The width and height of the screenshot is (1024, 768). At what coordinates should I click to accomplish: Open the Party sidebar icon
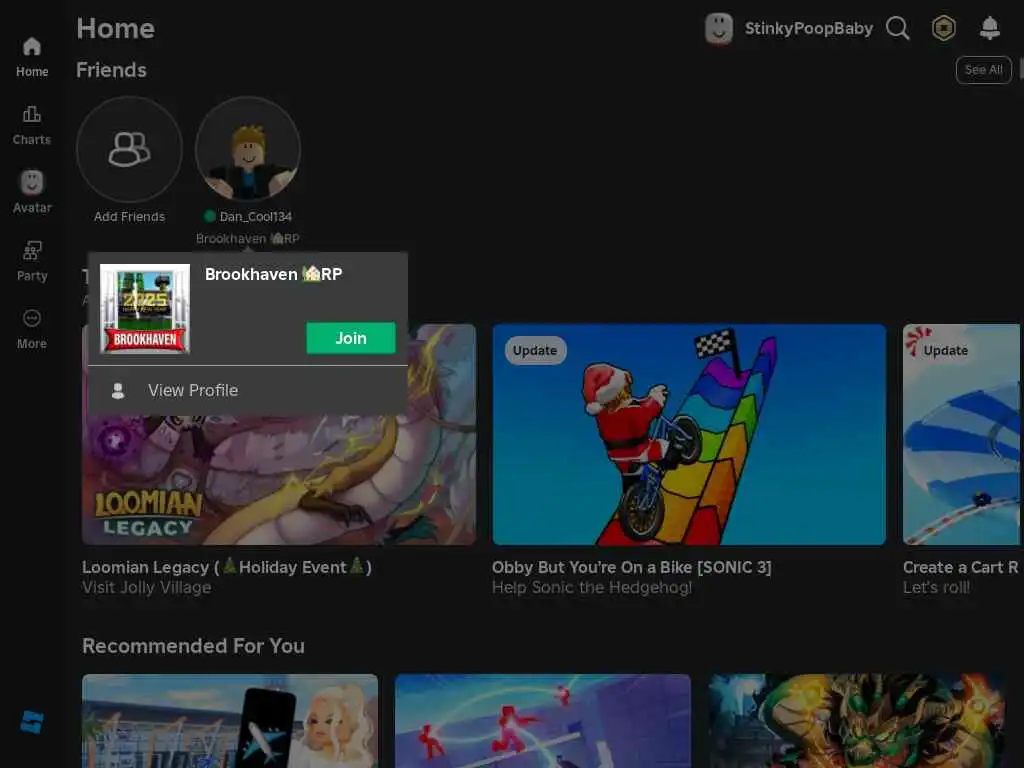tap(31, 261)
